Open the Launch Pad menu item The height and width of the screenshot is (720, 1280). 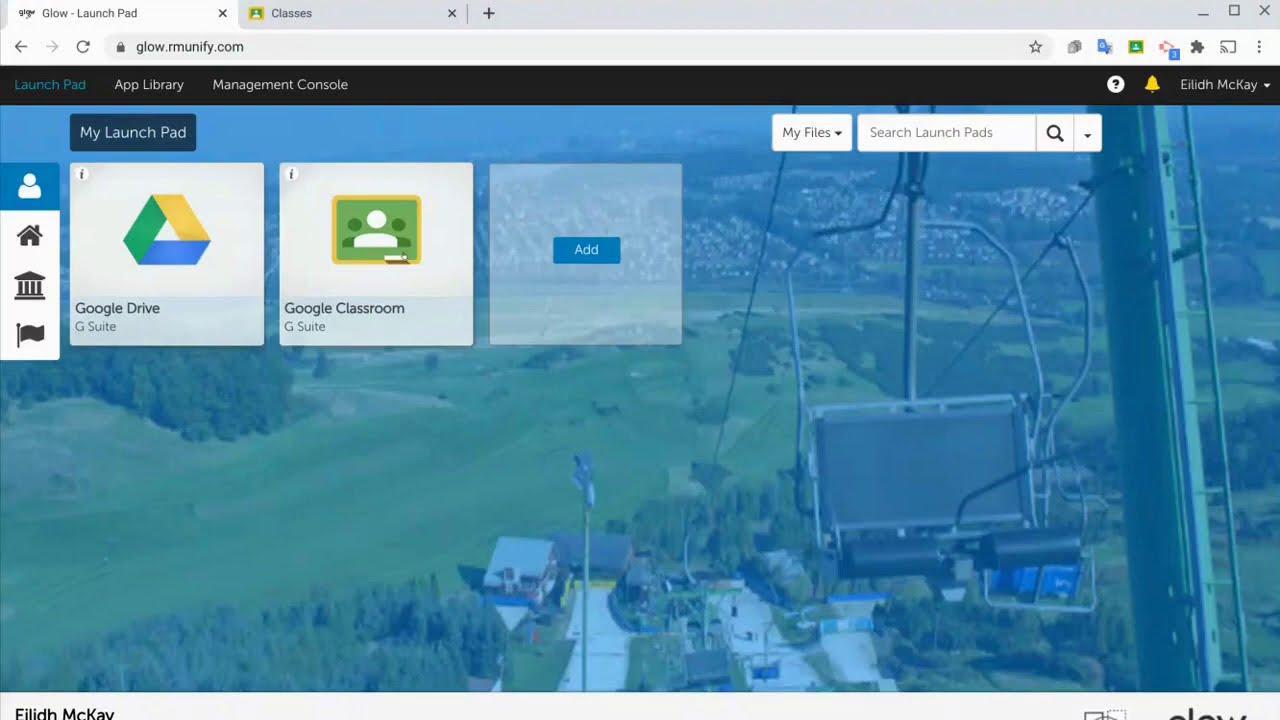pos(50,85)
